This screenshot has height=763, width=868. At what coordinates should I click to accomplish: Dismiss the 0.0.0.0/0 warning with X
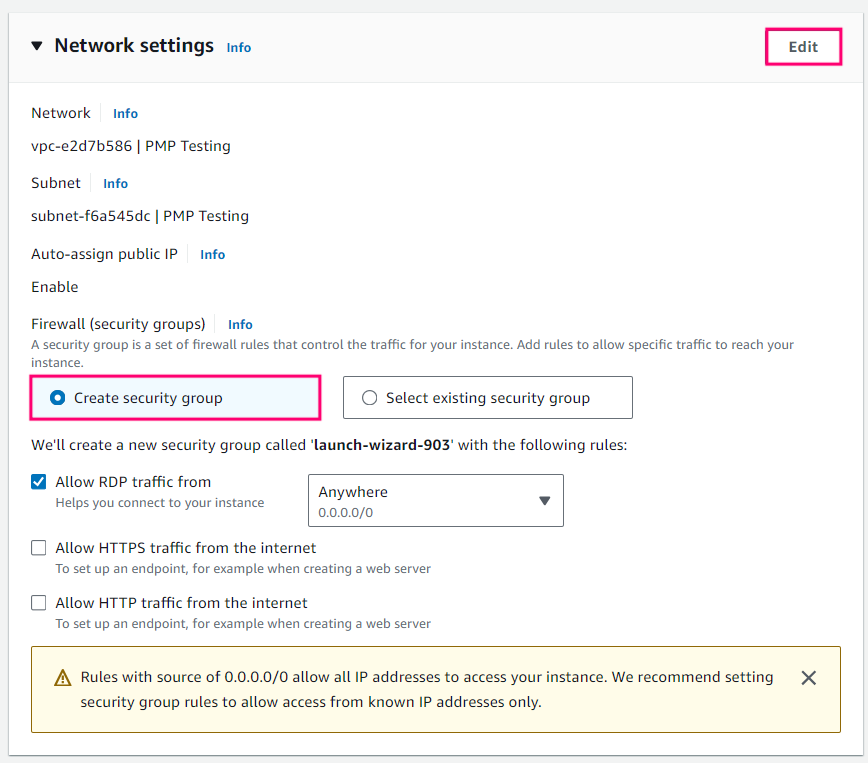(809, 678)
